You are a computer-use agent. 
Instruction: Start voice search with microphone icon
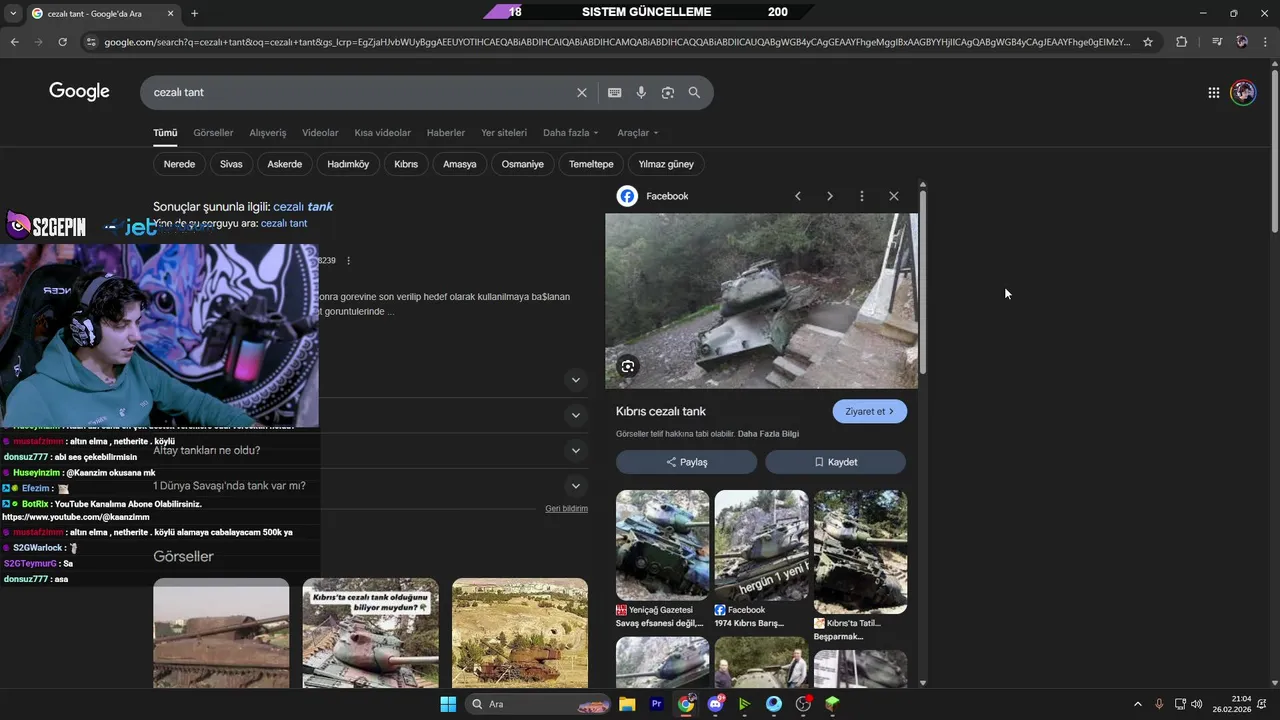point(641,92)
